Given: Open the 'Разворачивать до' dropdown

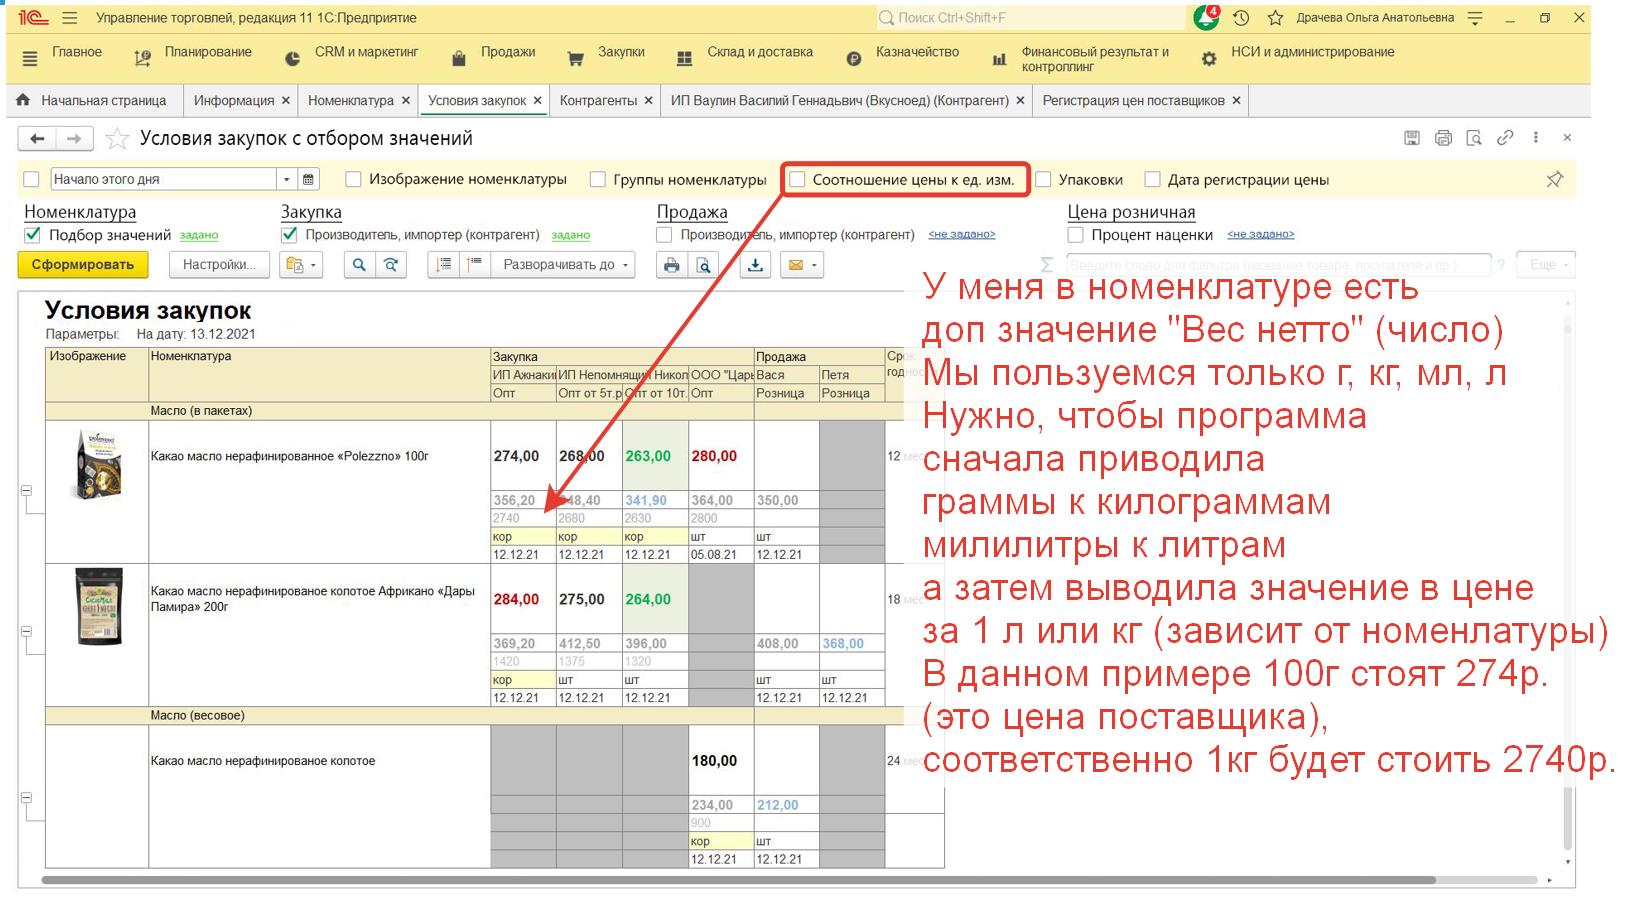Looking at the screenshot, I should (566, 265).
